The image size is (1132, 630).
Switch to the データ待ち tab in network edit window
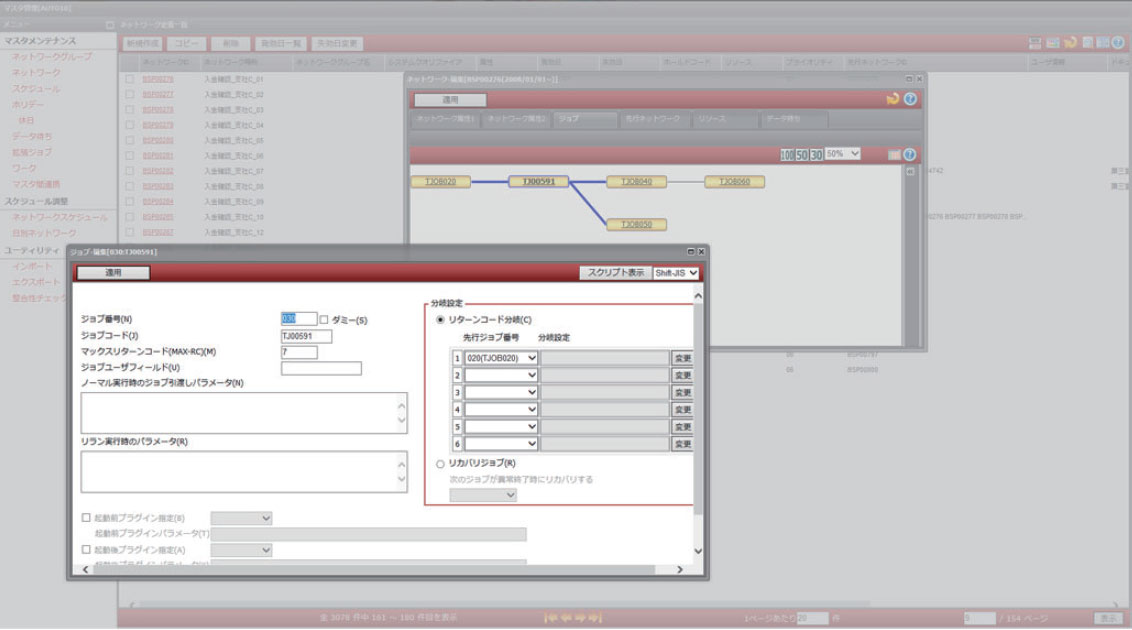click(x=796, y=119)
